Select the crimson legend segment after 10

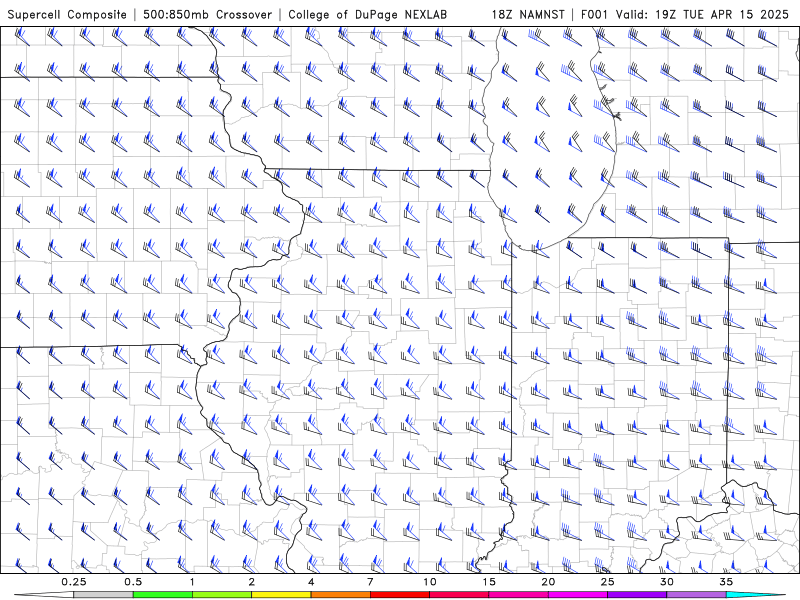click(x=459, y=595)
